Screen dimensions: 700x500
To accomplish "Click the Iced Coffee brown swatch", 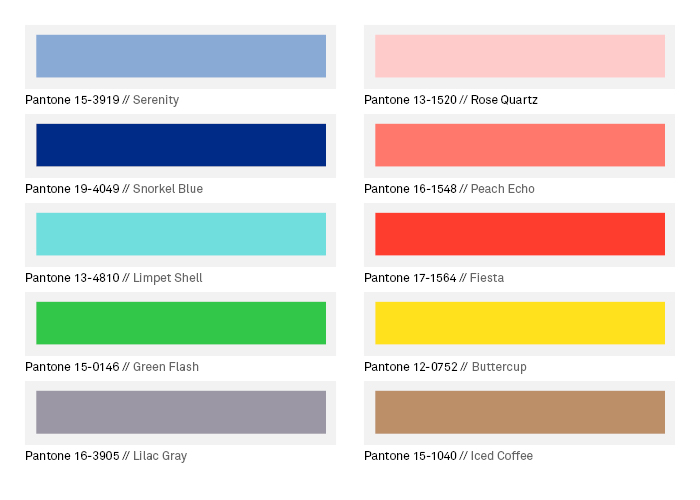I will (520, 412).
